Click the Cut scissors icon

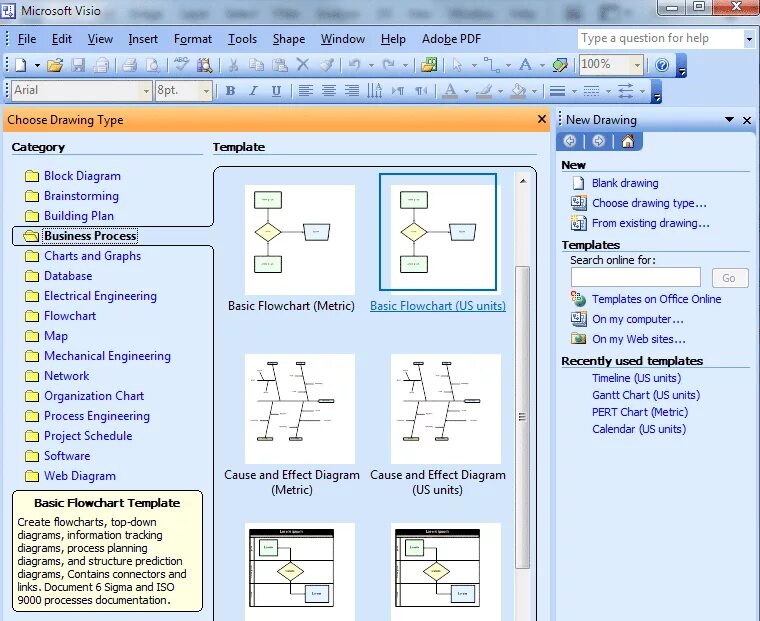pos(233,64)
